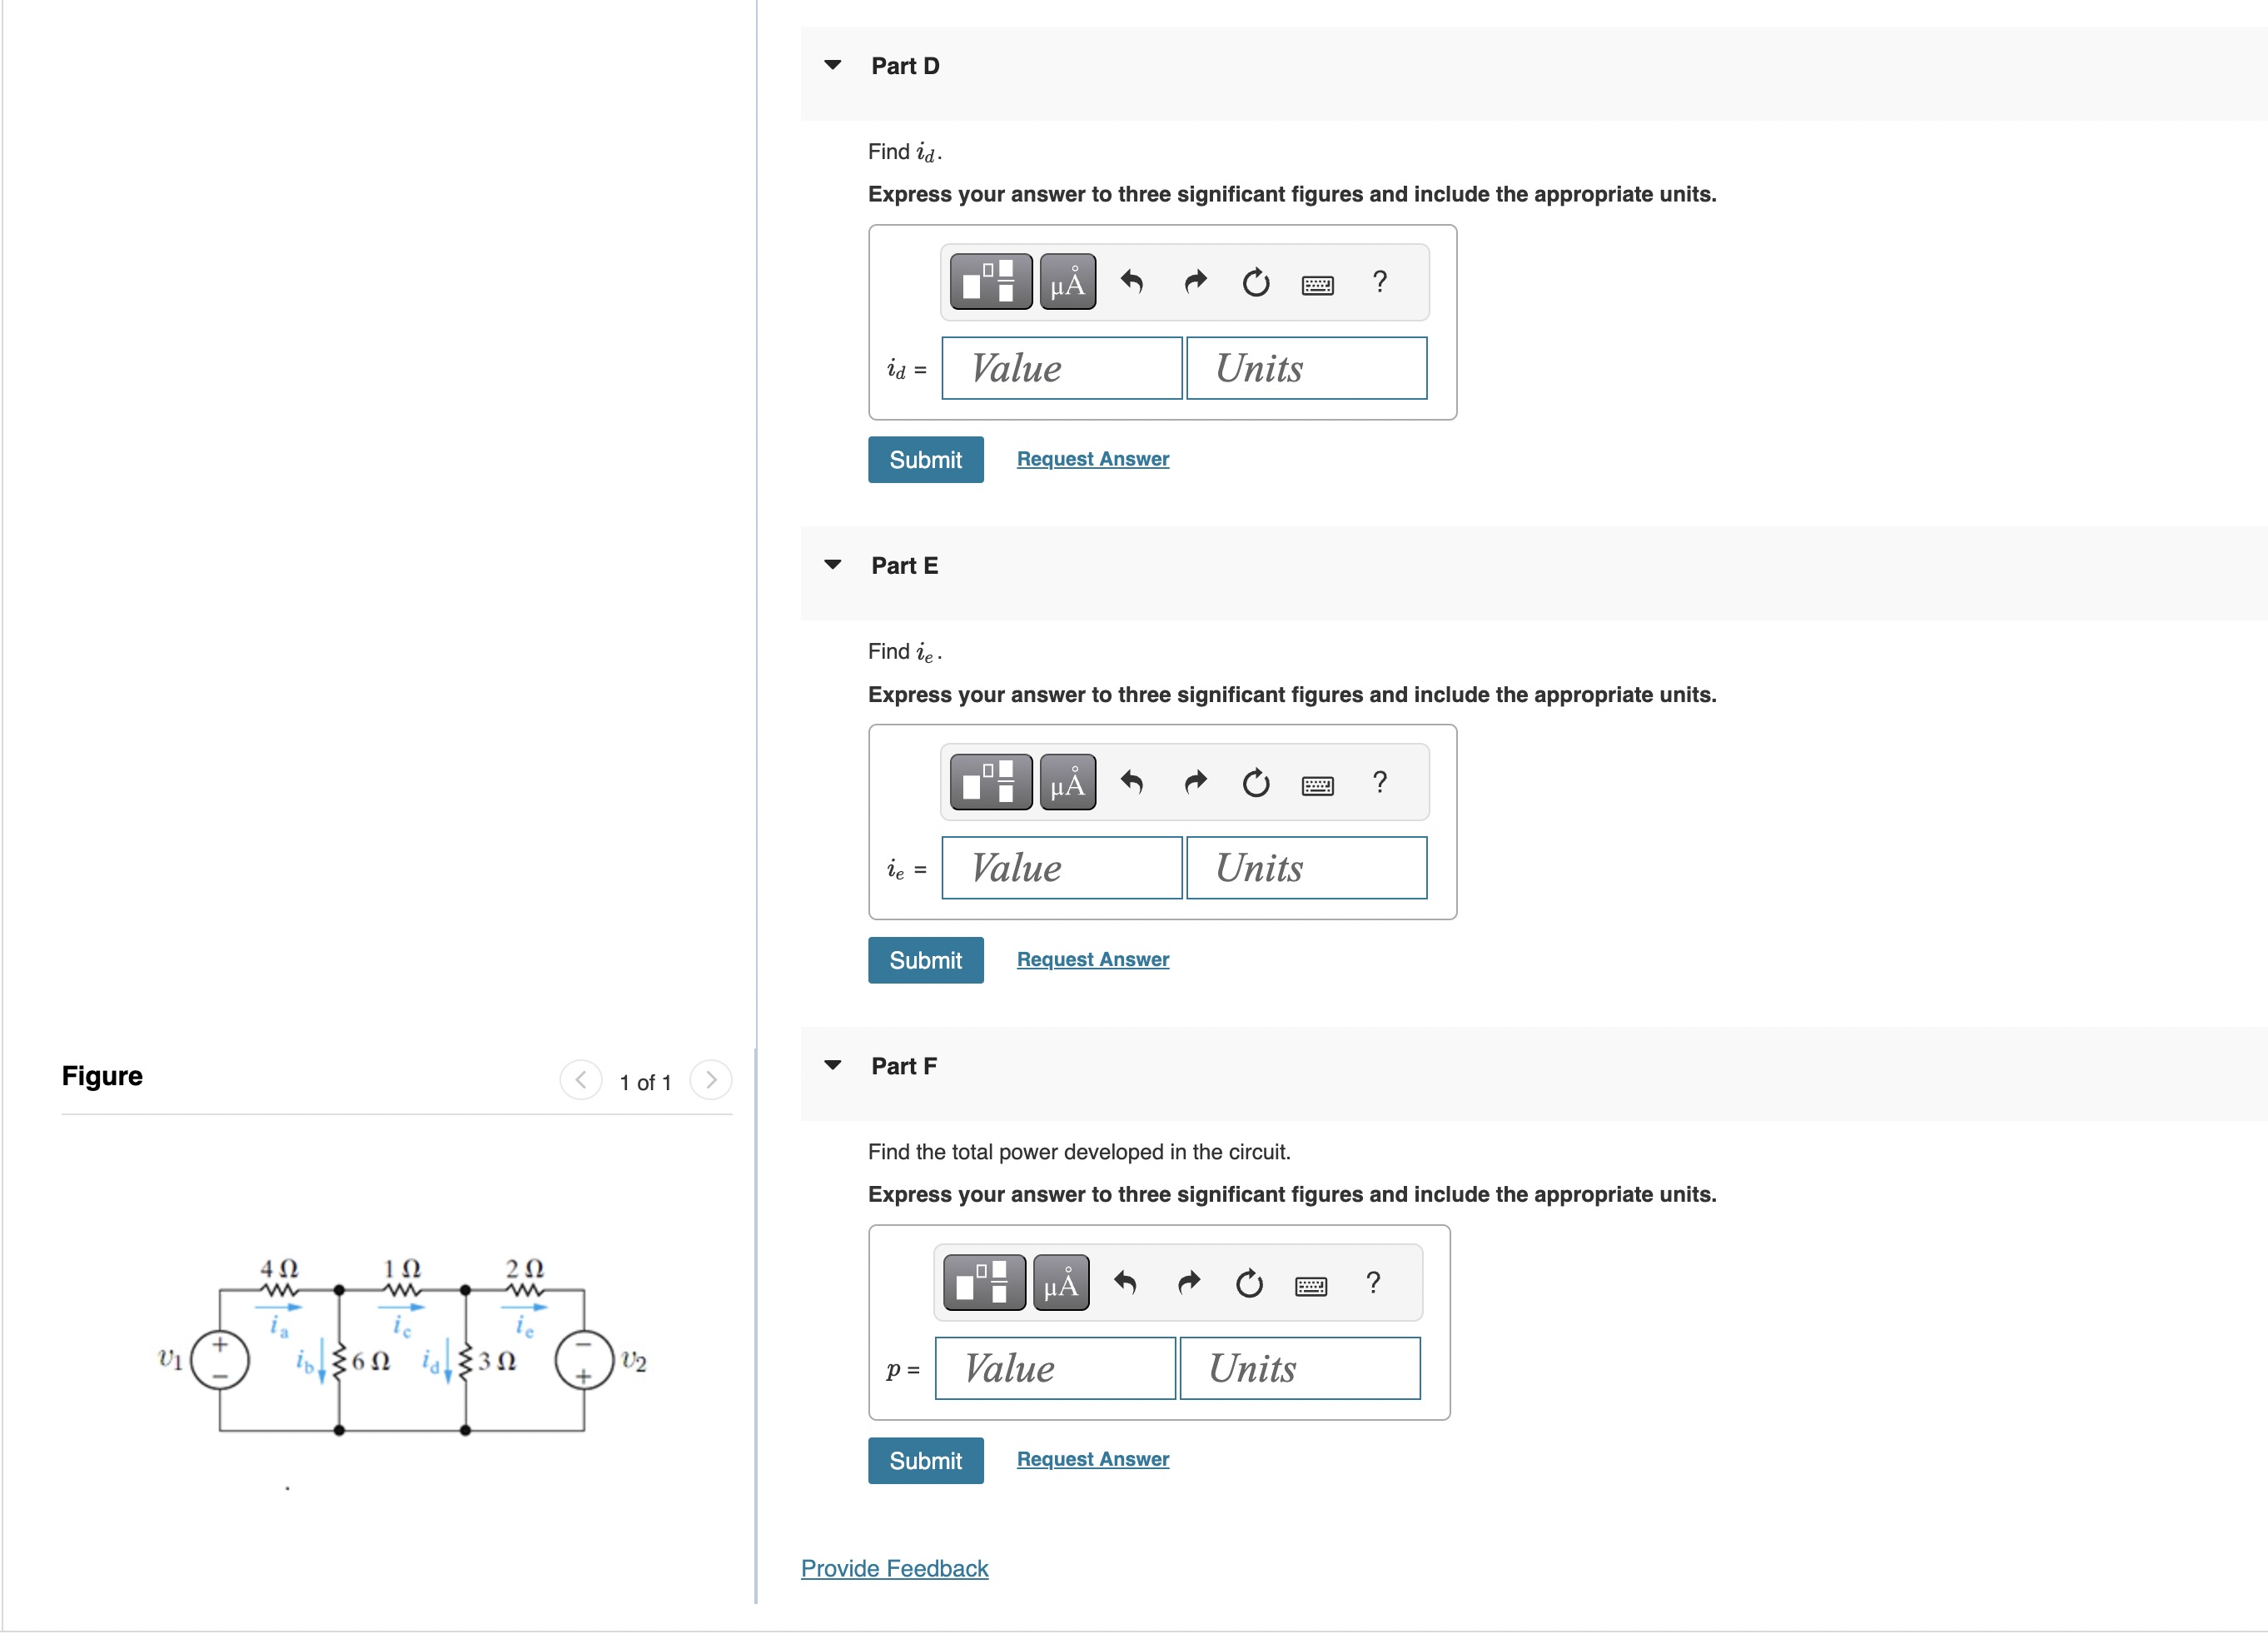
Task: Submit the total power answer in Part F
Action: (925, 1460)
